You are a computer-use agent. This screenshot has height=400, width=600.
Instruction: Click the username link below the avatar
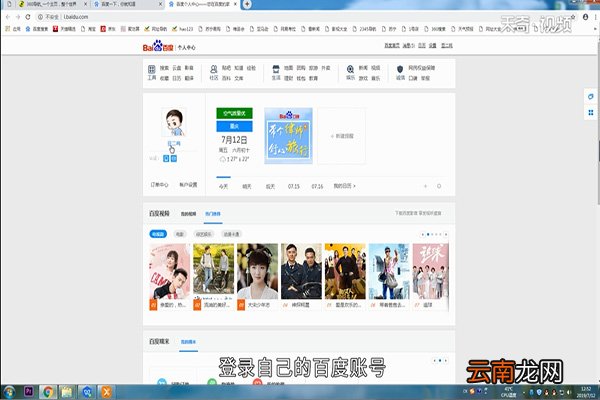[x=174, y=144]
